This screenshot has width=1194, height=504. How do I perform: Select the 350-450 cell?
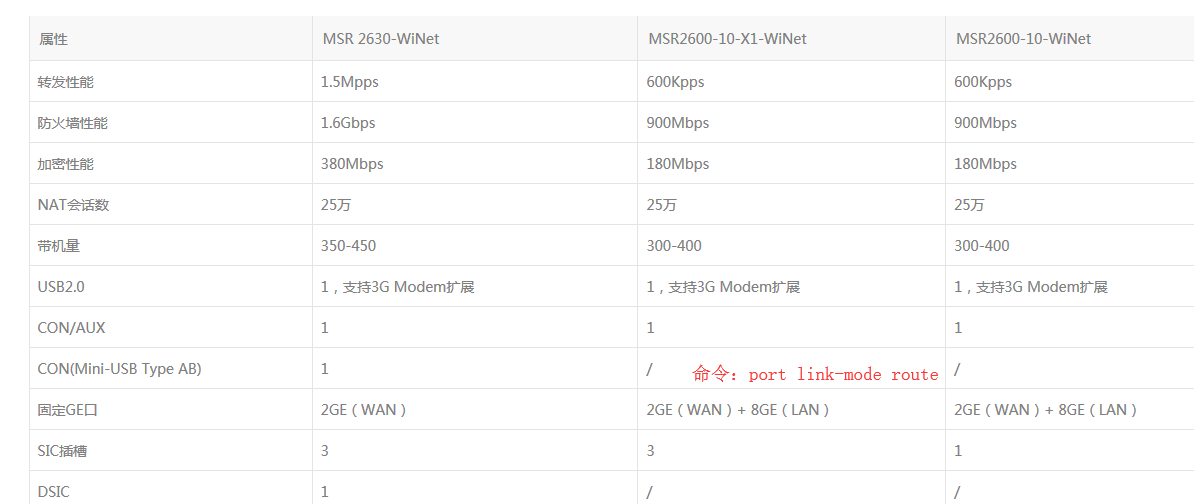pyautogui.click(x=348, y=246)
